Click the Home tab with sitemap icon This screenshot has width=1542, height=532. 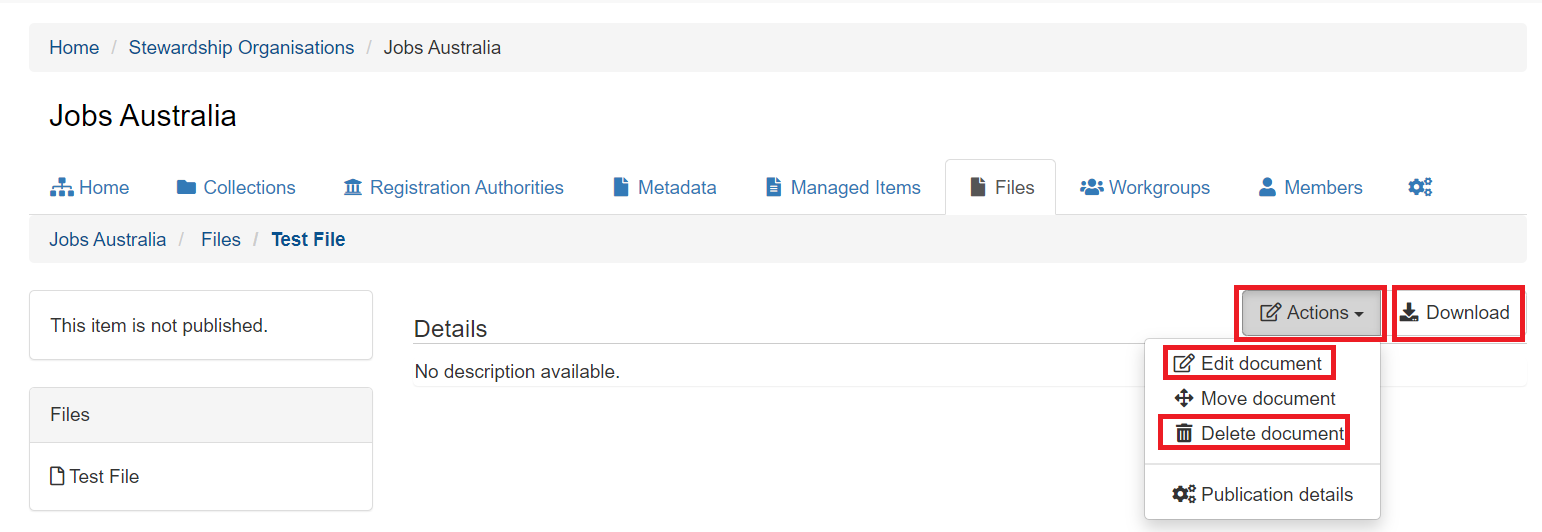click(90, 187)
